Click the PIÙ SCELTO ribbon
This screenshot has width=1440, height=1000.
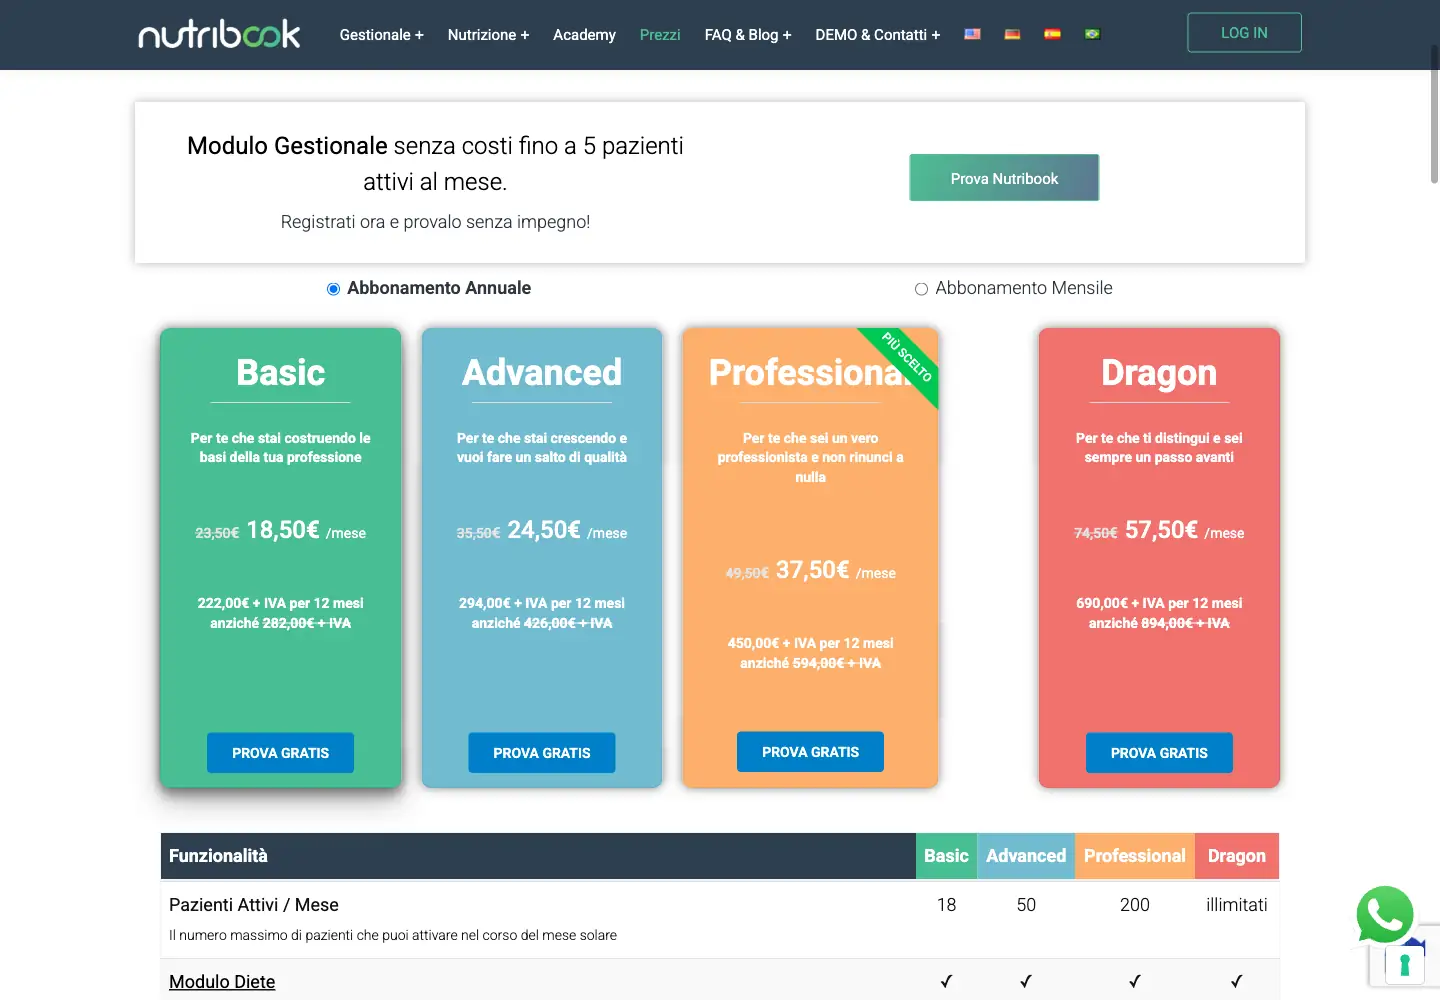(906, 357)
